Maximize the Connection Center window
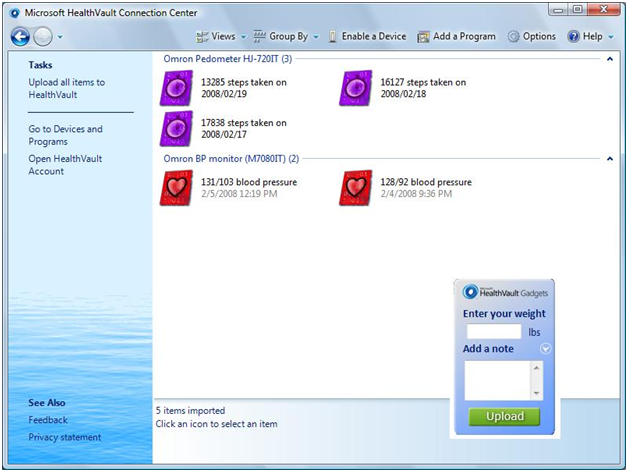 [578, 10]
